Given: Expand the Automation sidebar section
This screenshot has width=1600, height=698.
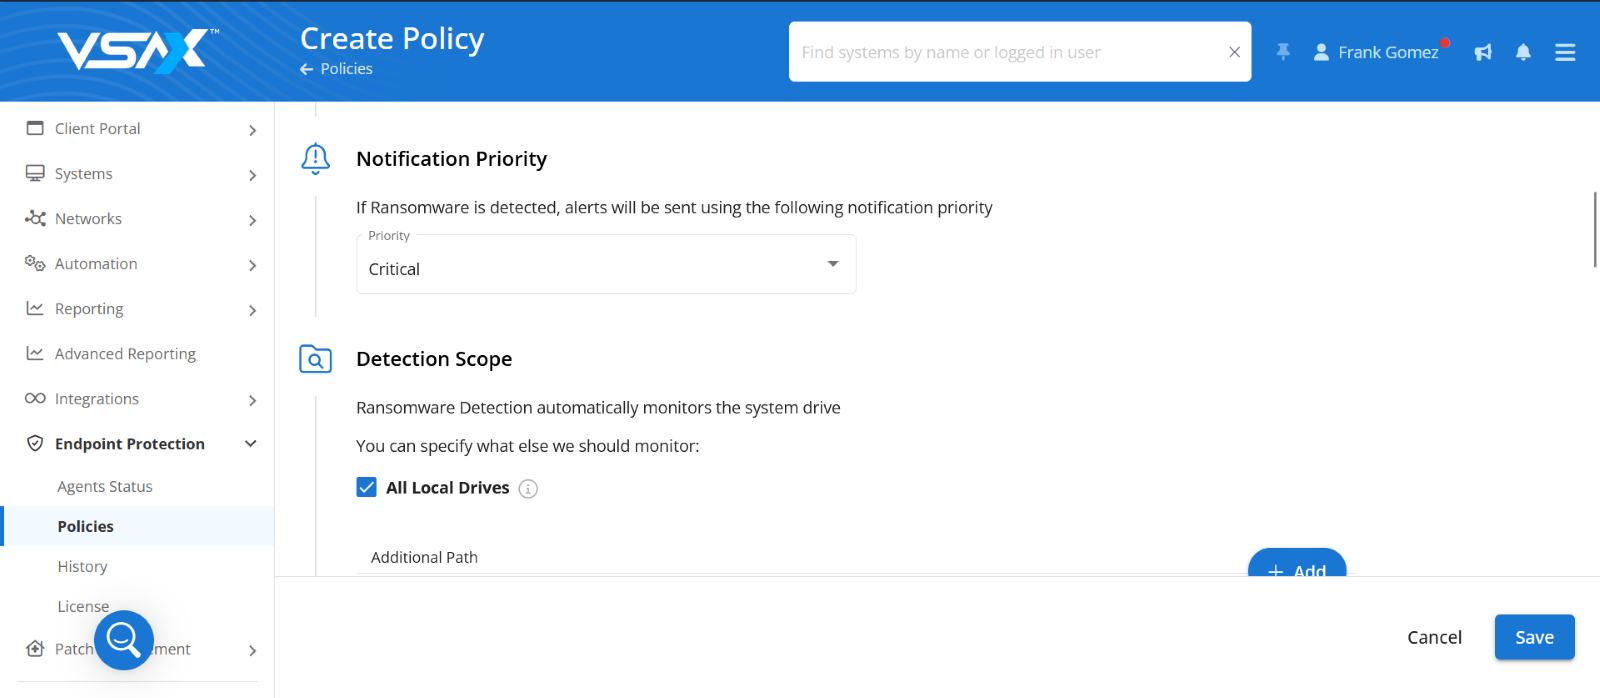Looking at the screenshot, I should (x=141, y=264).
